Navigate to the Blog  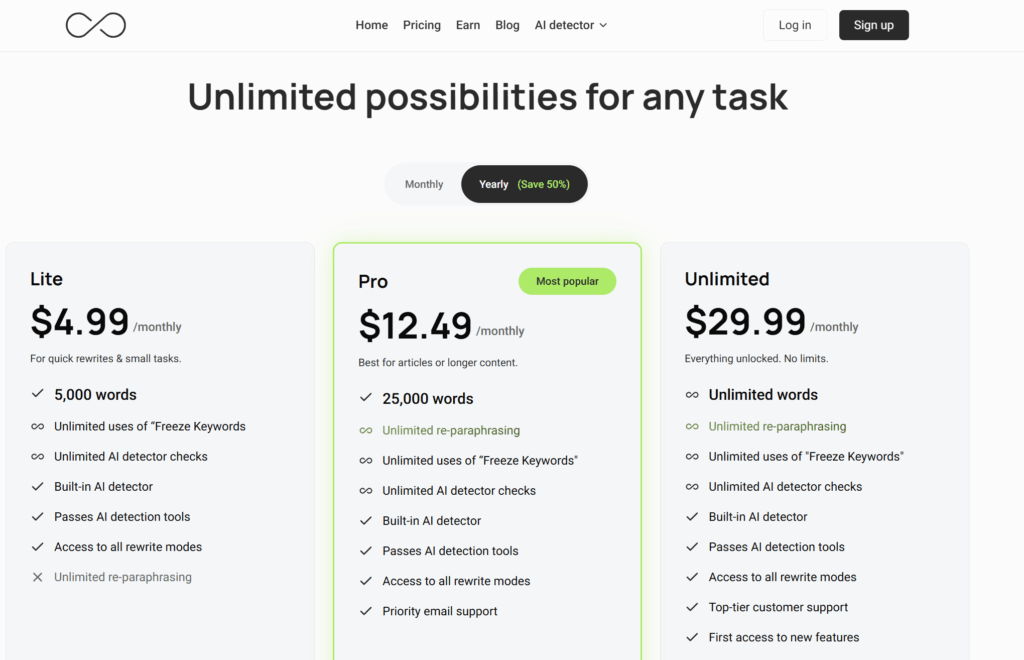pos(508,25)
